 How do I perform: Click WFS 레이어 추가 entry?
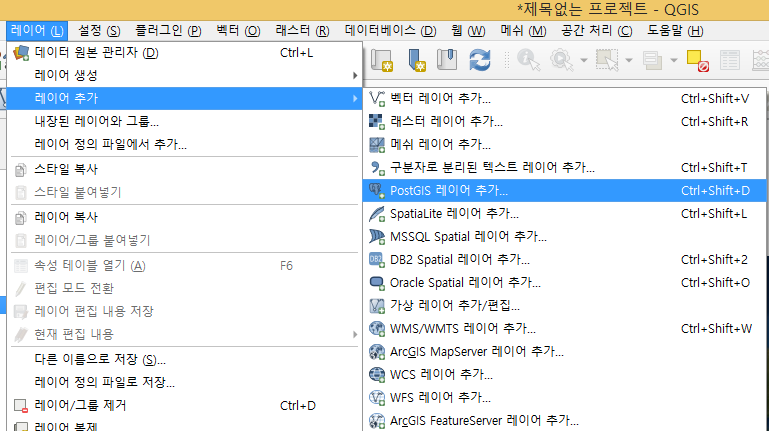(565, 398)
